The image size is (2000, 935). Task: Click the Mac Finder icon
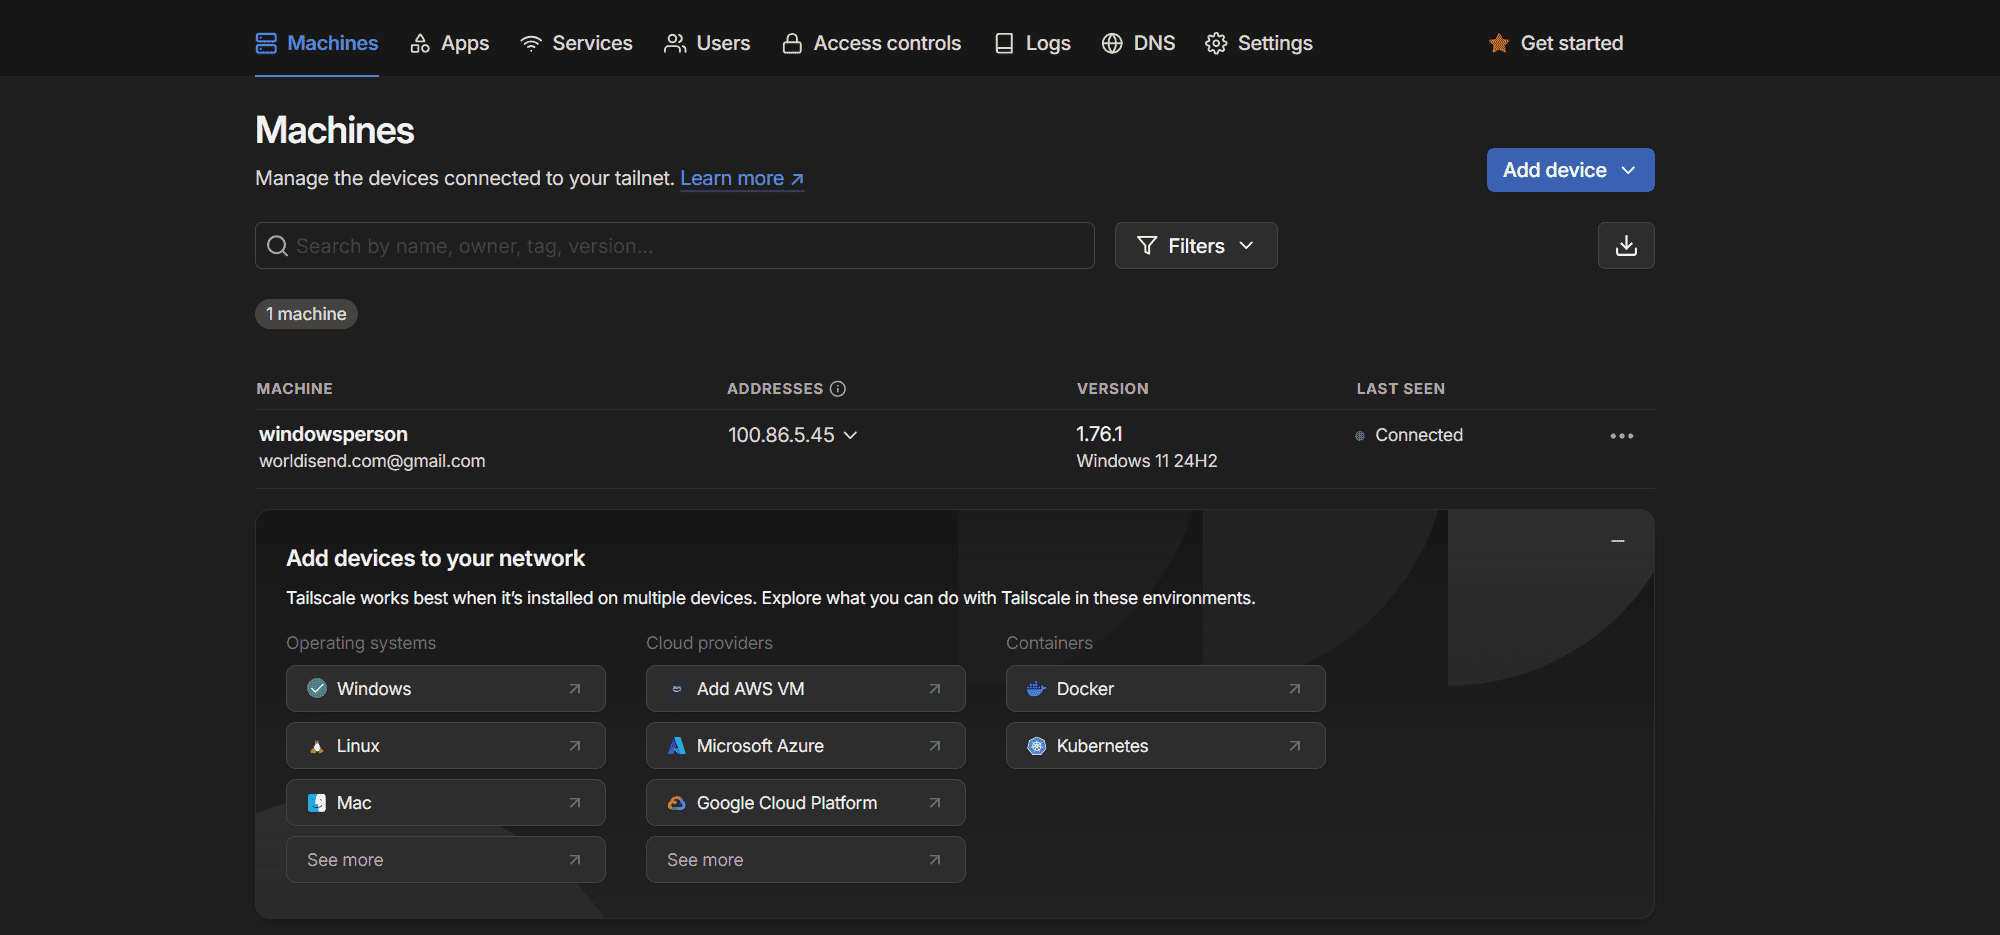[317, 803]
